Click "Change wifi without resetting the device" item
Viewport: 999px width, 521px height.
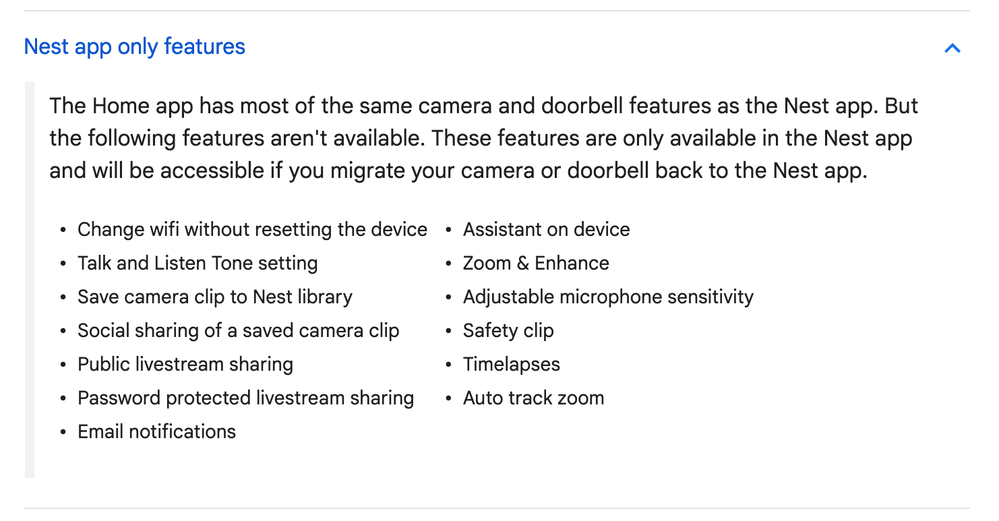click(x=252, y=230)
